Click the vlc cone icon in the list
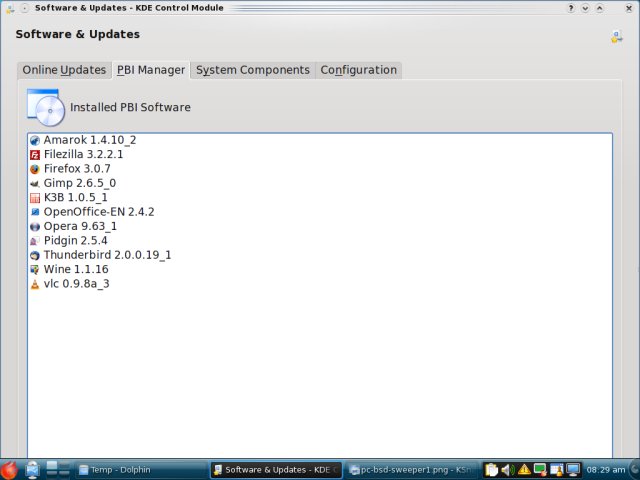The width and height of the screenshot is (640, 480). point(35,284)
